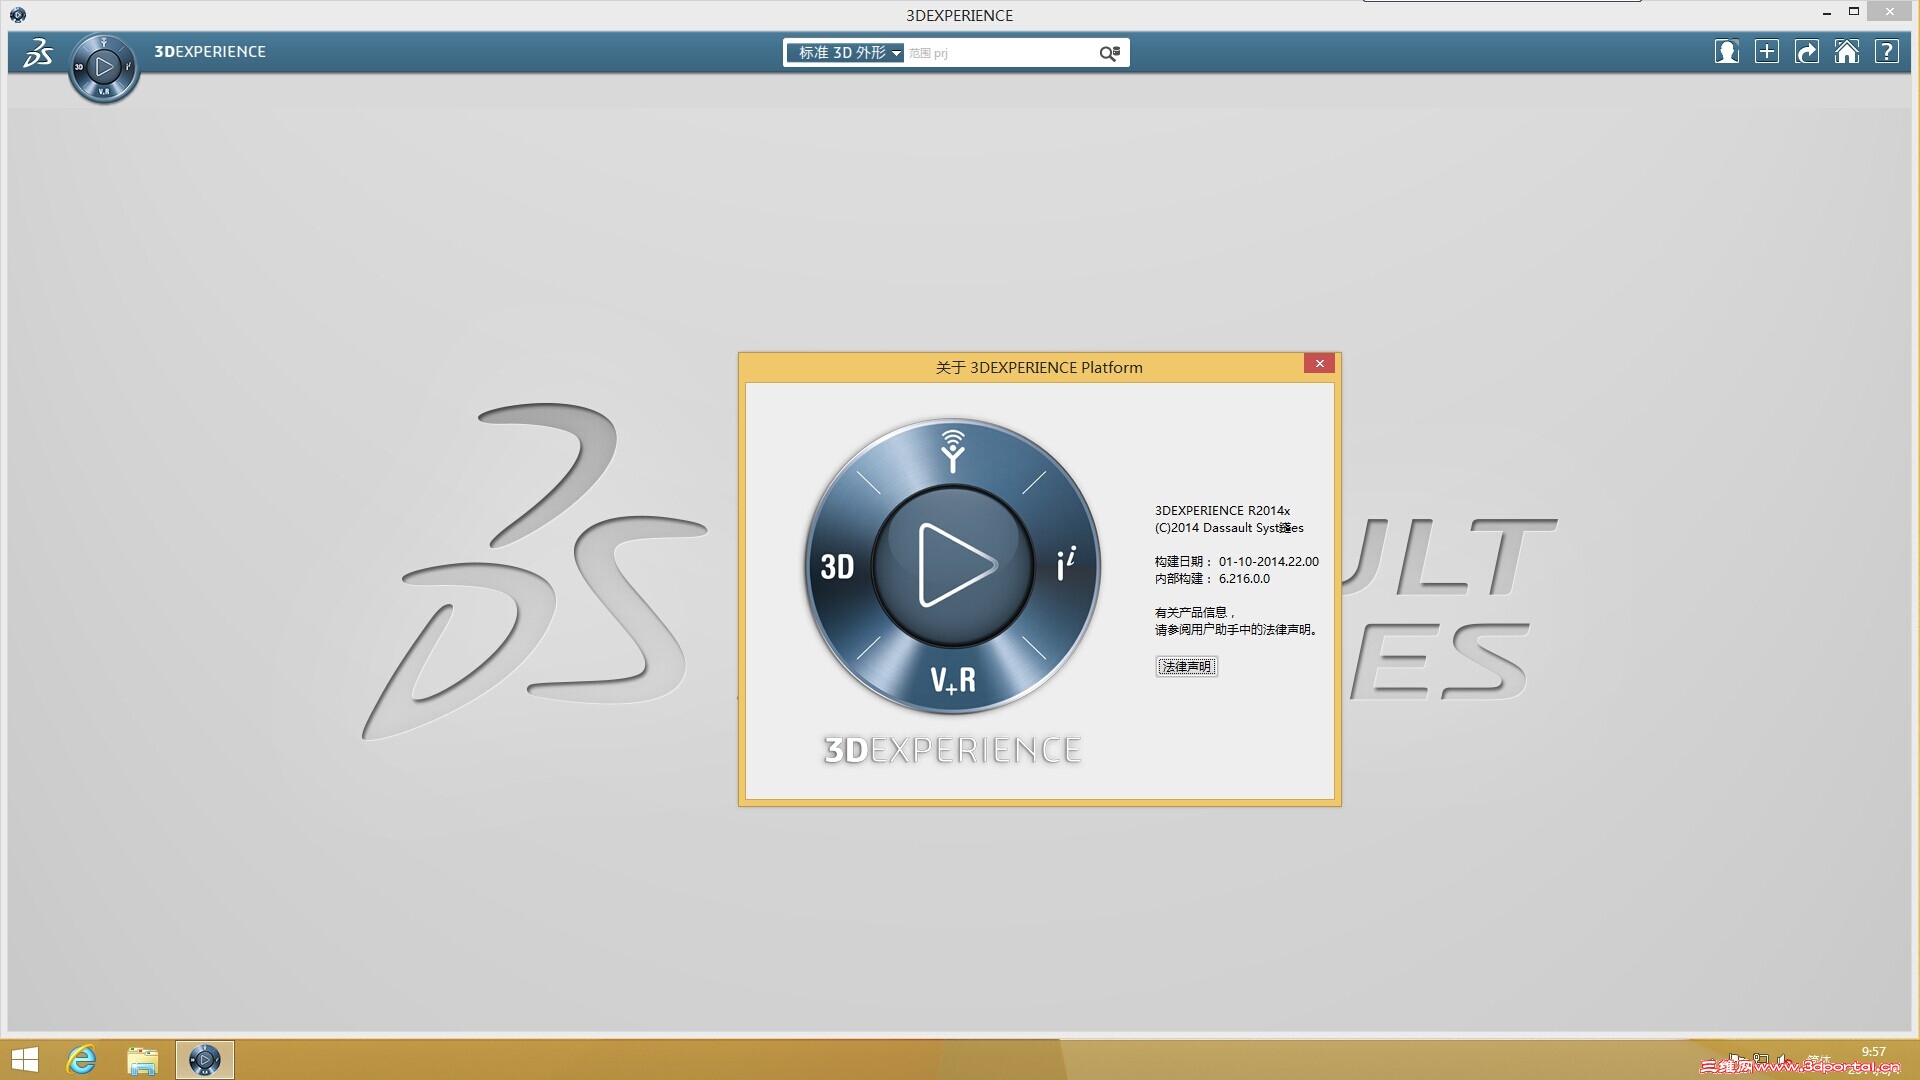Screen dimensions: 1920x1080
Task: Open File Explorer from taskbar
Action: (142, 1060)
